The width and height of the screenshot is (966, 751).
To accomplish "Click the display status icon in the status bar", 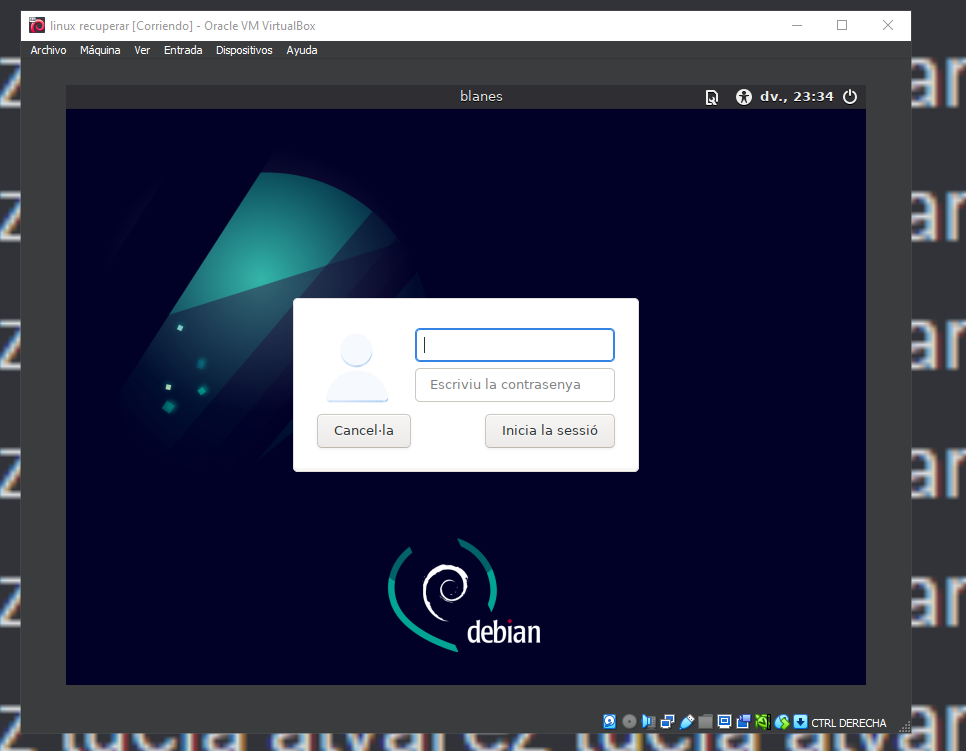I will pyautogui.click(x=724, y=721).
